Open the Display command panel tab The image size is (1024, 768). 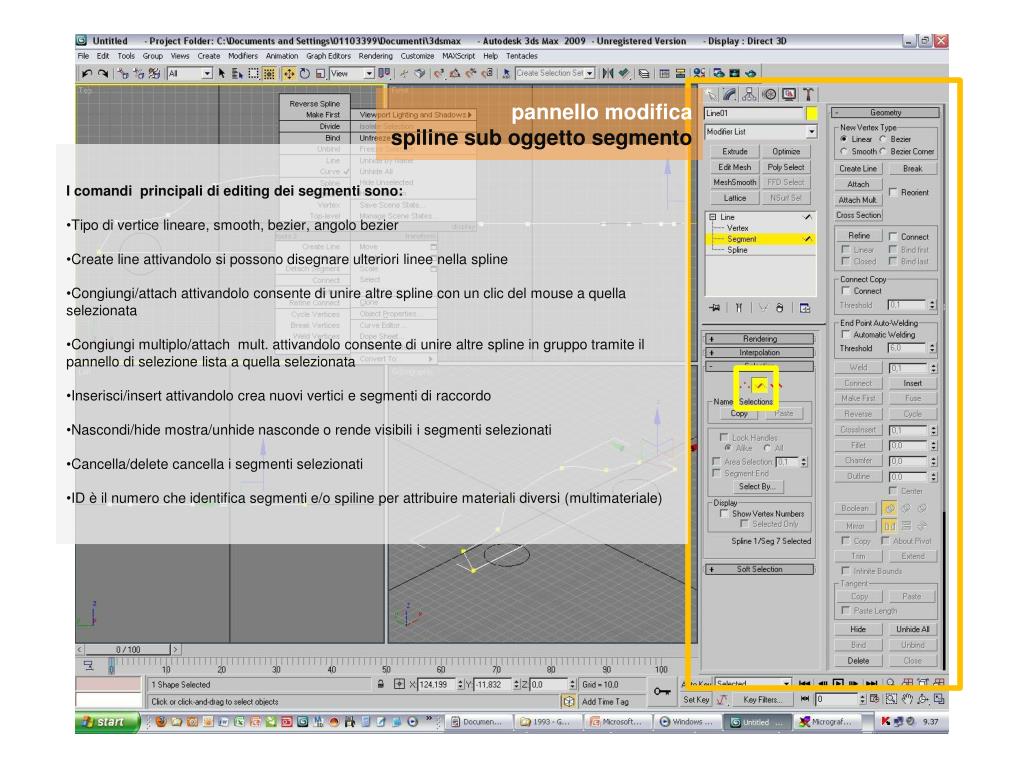click(789, 95)
